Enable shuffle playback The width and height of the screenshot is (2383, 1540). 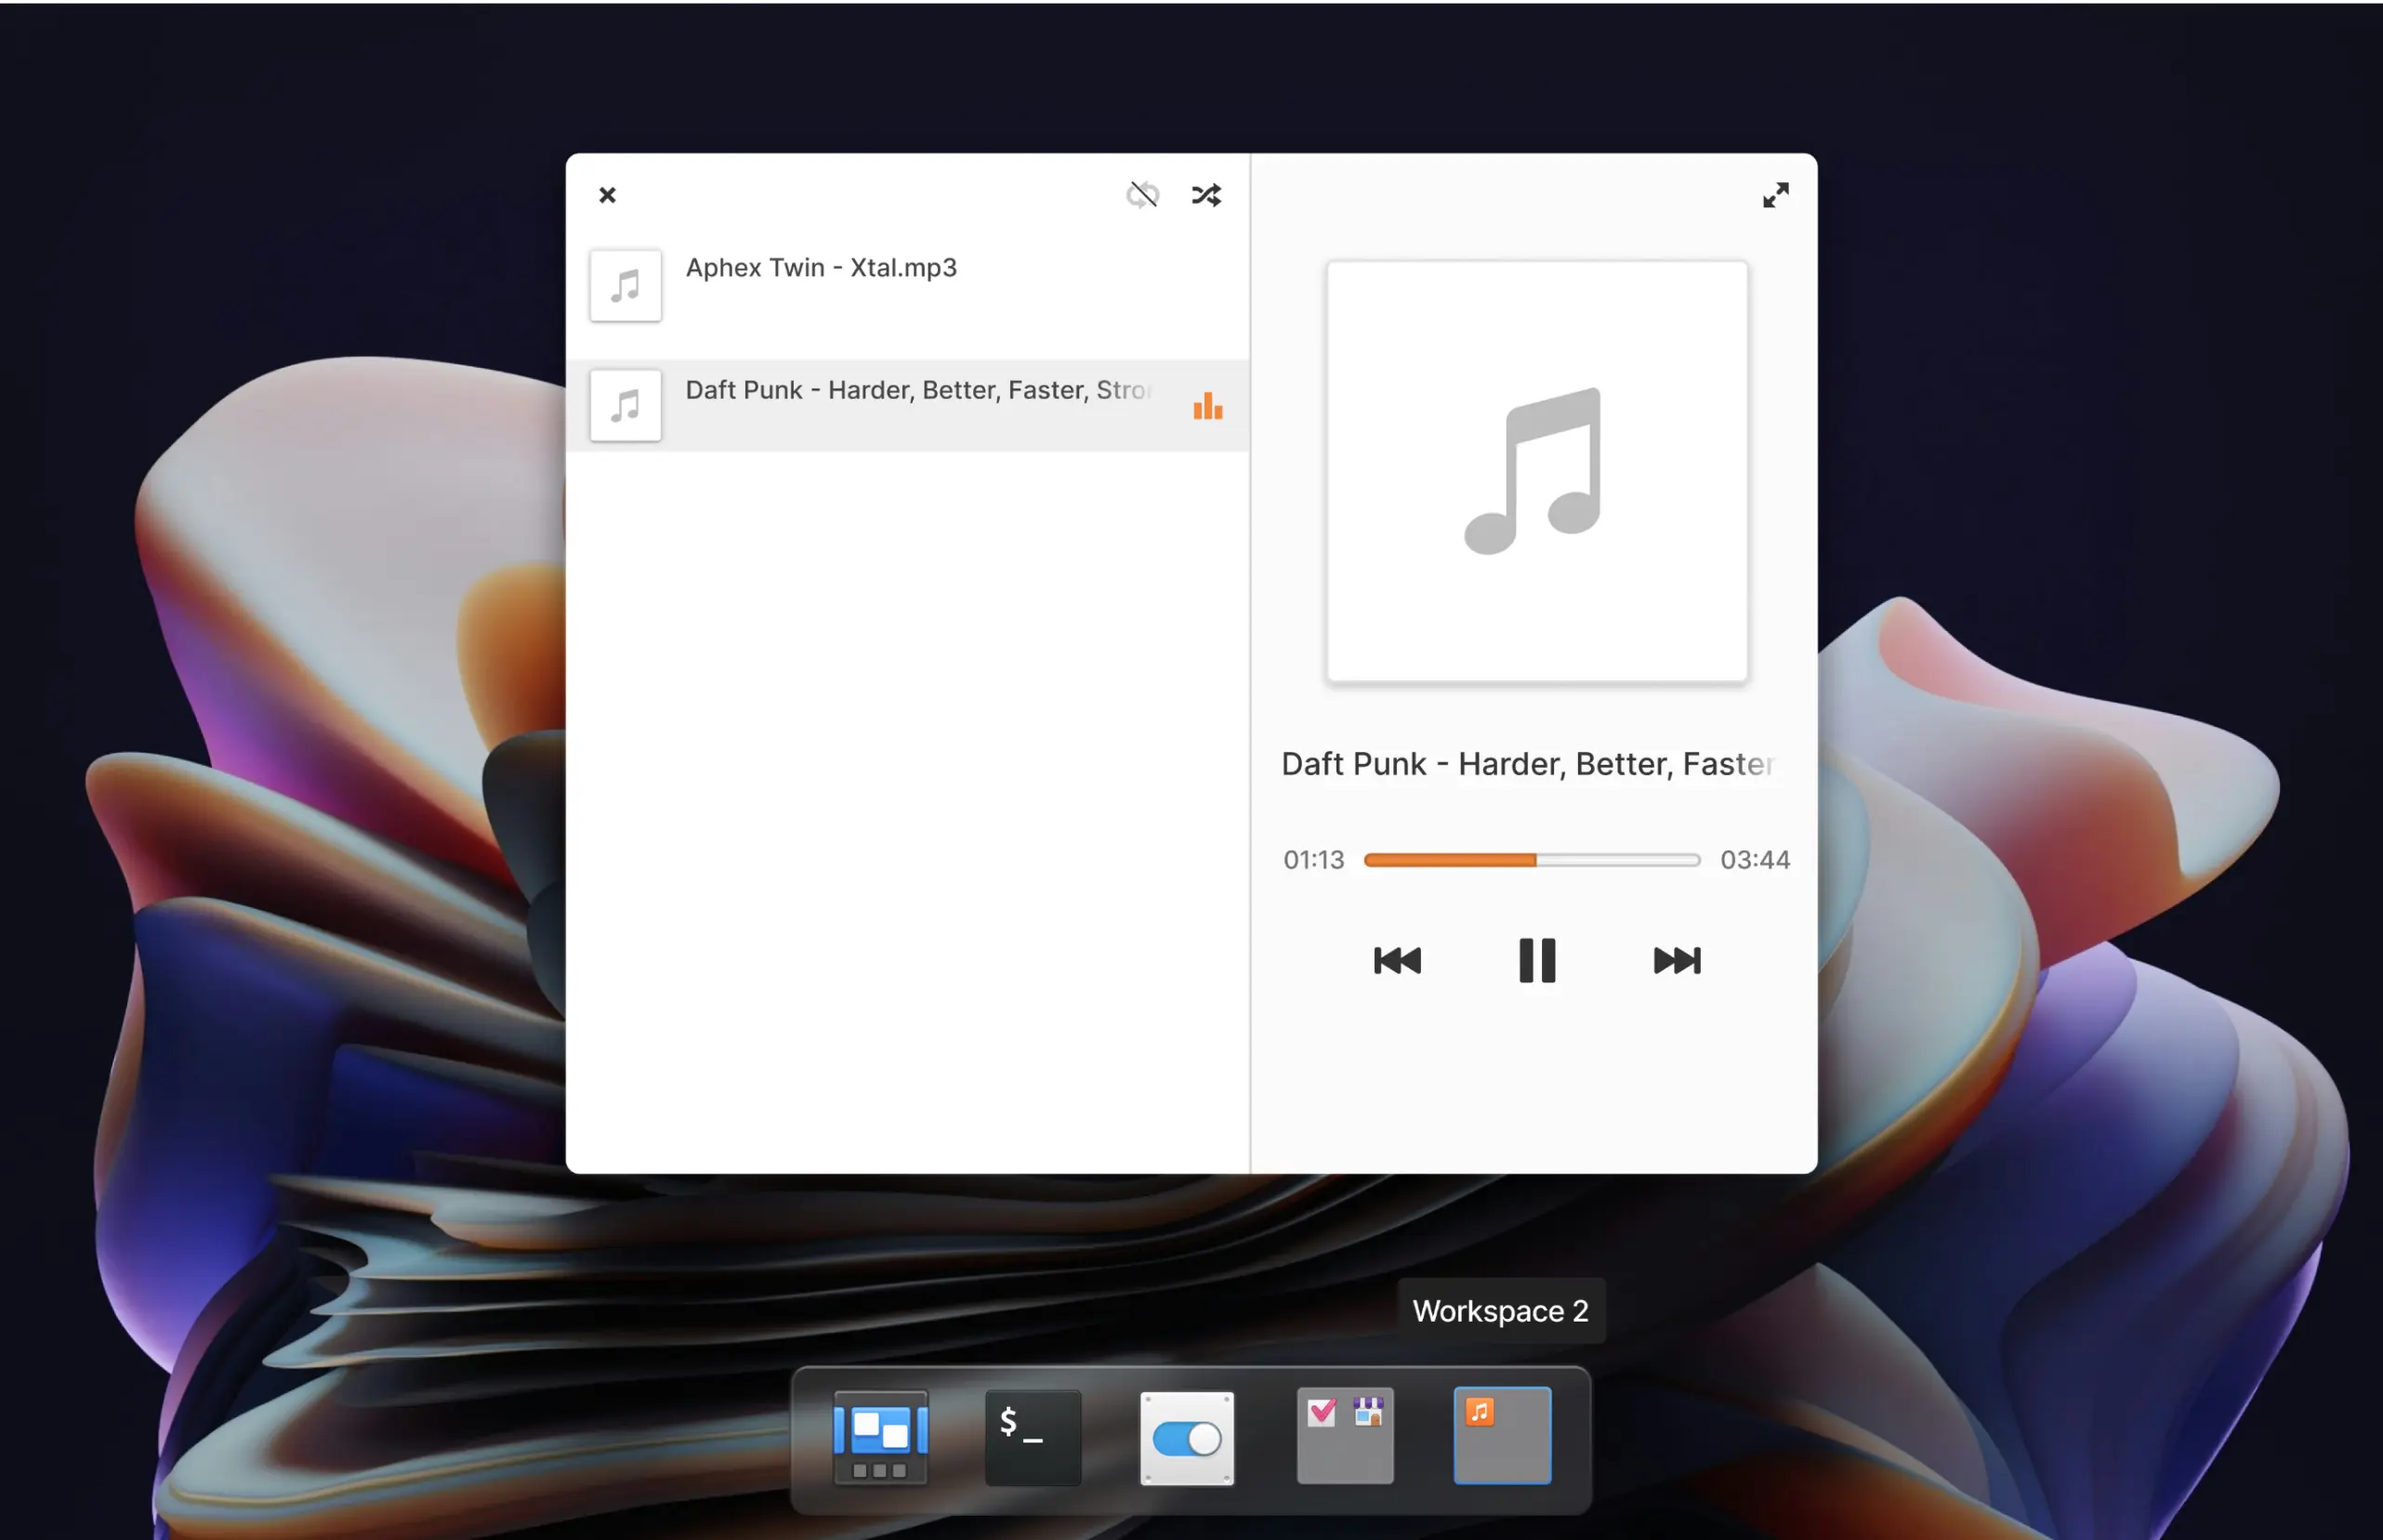(x=1206, y=194)
